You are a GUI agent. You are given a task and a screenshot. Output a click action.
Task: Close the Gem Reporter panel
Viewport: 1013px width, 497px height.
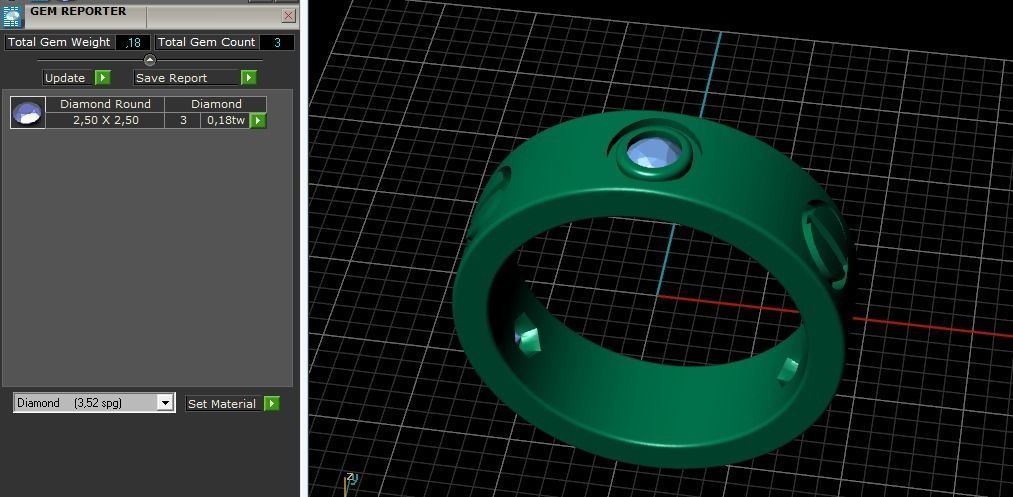point(289,16)
